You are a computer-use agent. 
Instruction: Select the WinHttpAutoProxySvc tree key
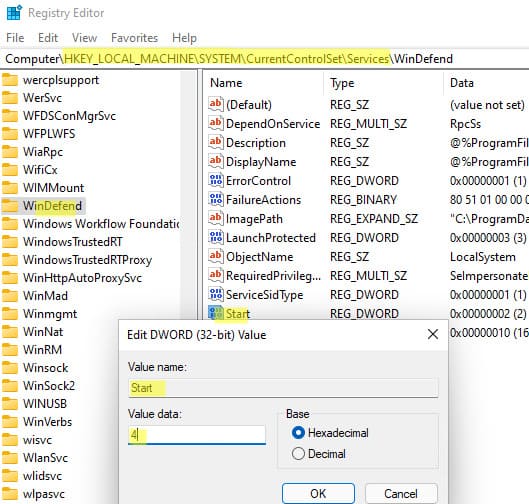82,278
